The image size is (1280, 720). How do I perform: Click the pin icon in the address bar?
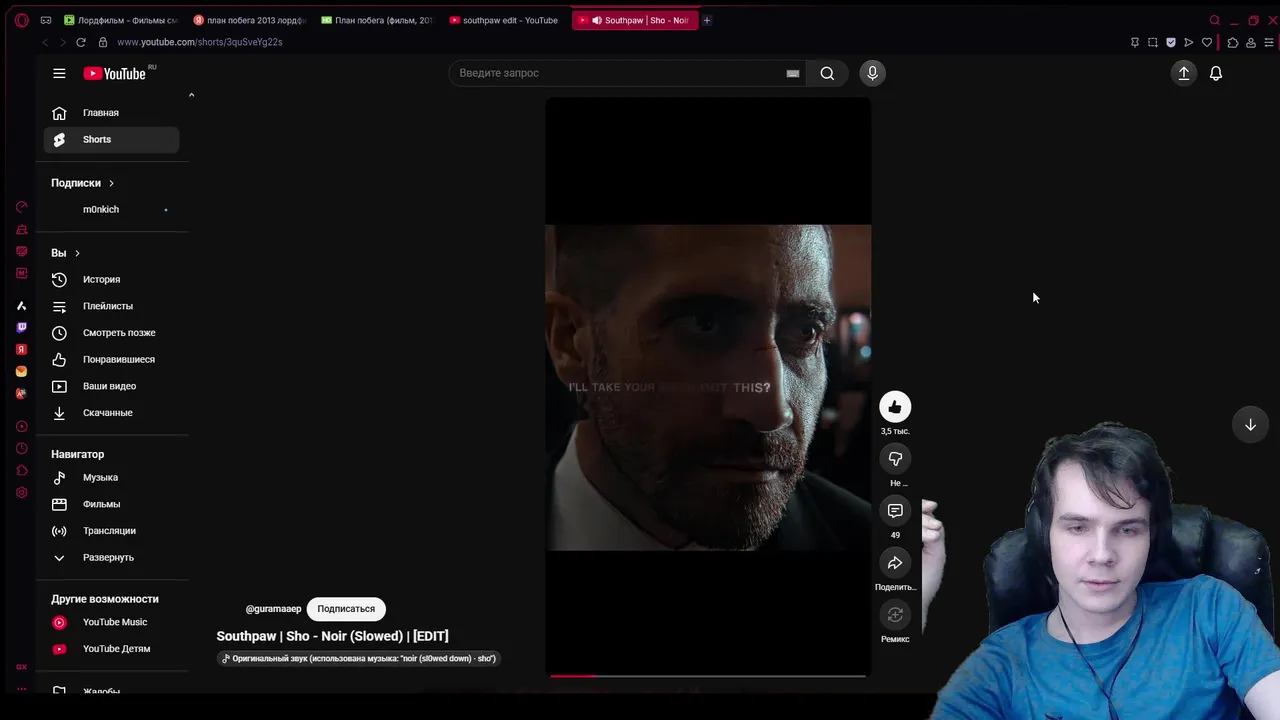point(1134,42)
